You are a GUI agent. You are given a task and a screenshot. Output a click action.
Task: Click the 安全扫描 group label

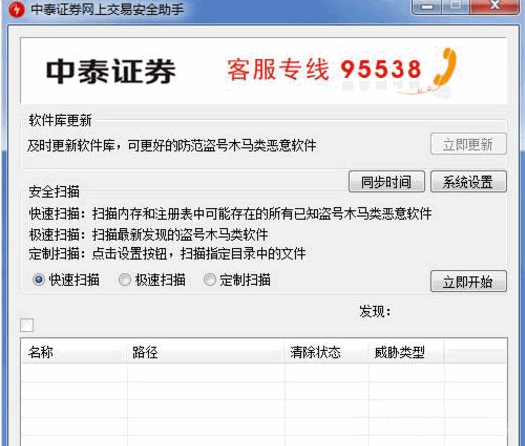tap(54, 192)
